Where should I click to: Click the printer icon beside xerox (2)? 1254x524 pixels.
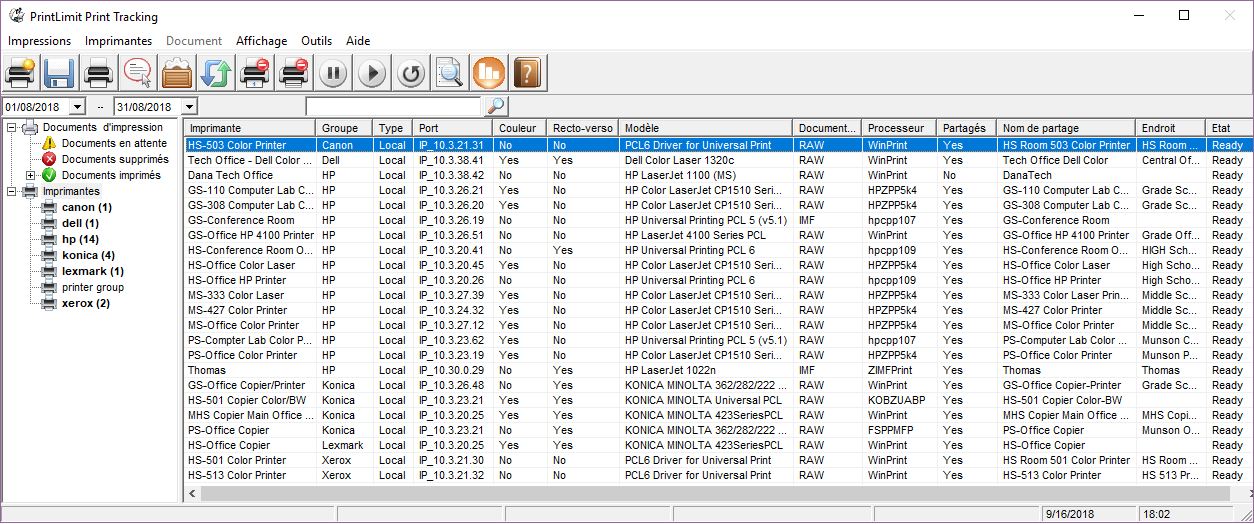(49, 303)
